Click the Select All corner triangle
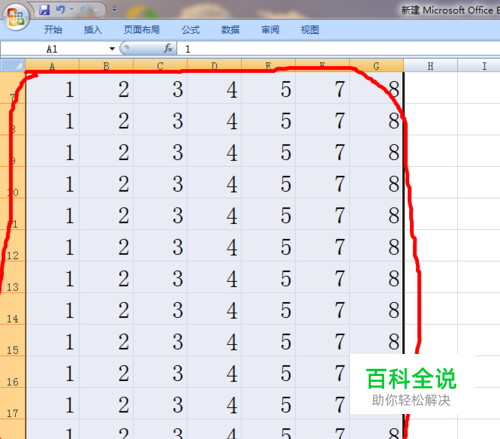Screen dimensions: 500x439 point(13,65)
